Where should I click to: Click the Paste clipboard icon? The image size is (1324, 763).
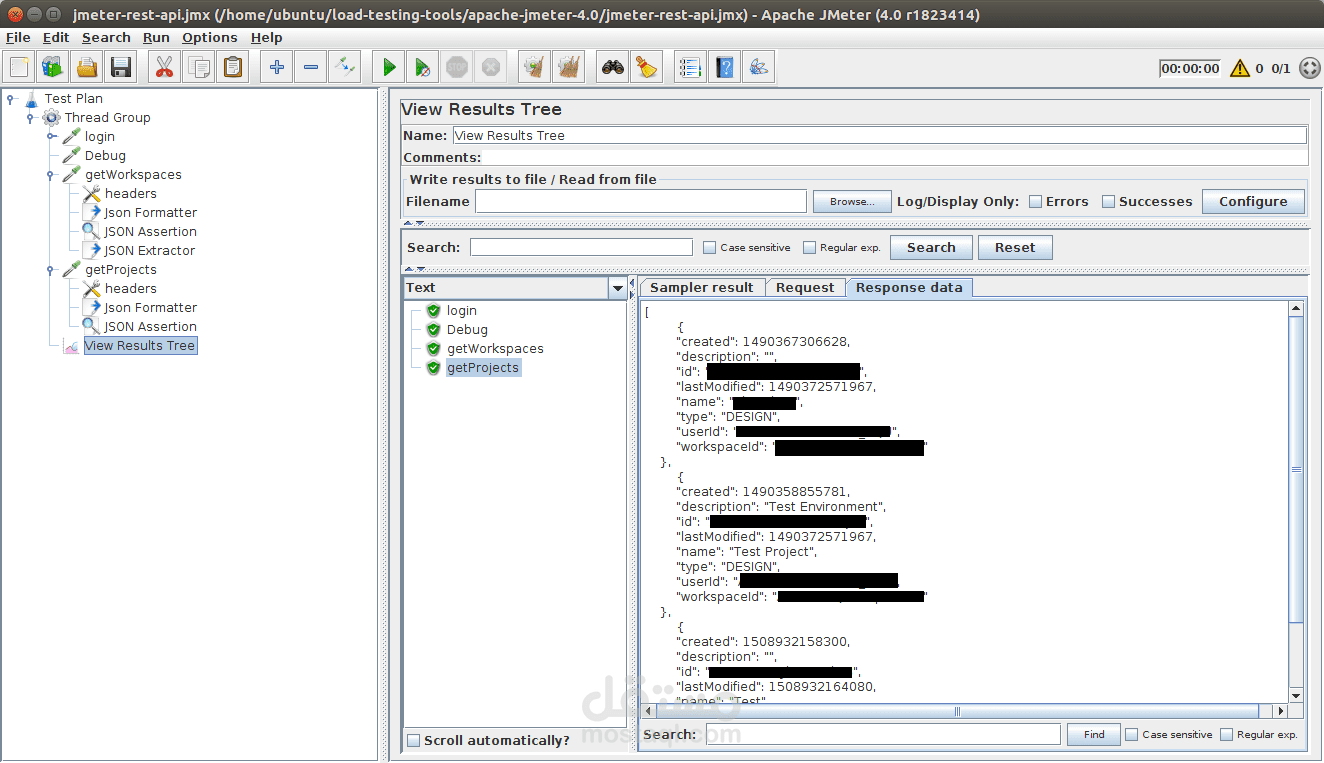pyautogui.click(x=233, y=67)
